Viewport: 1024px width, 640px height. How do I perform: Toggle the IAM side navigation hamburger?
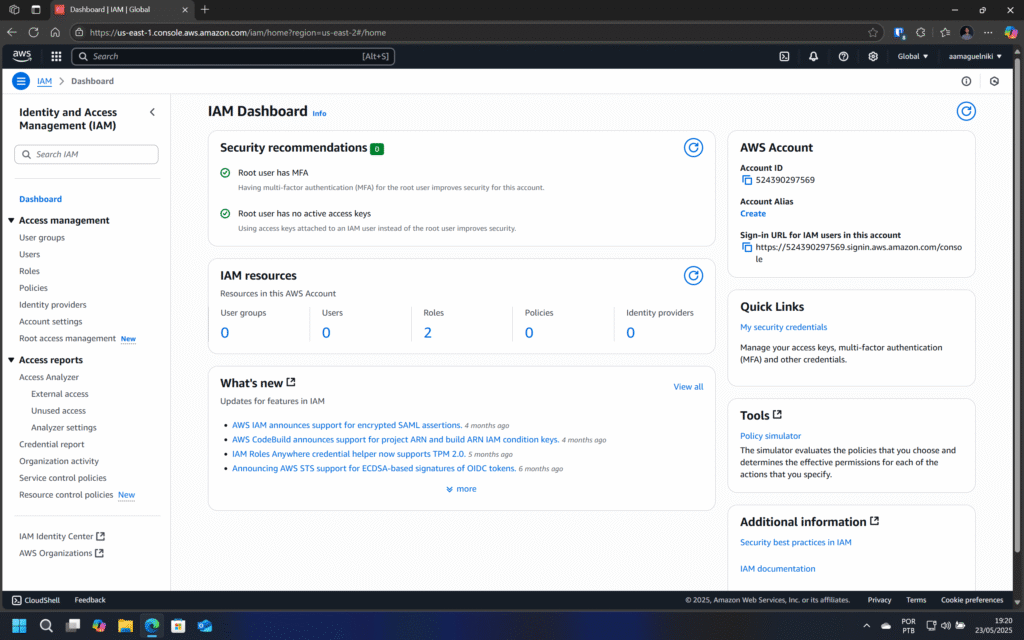pyautogui.click(x=21, y=81)
